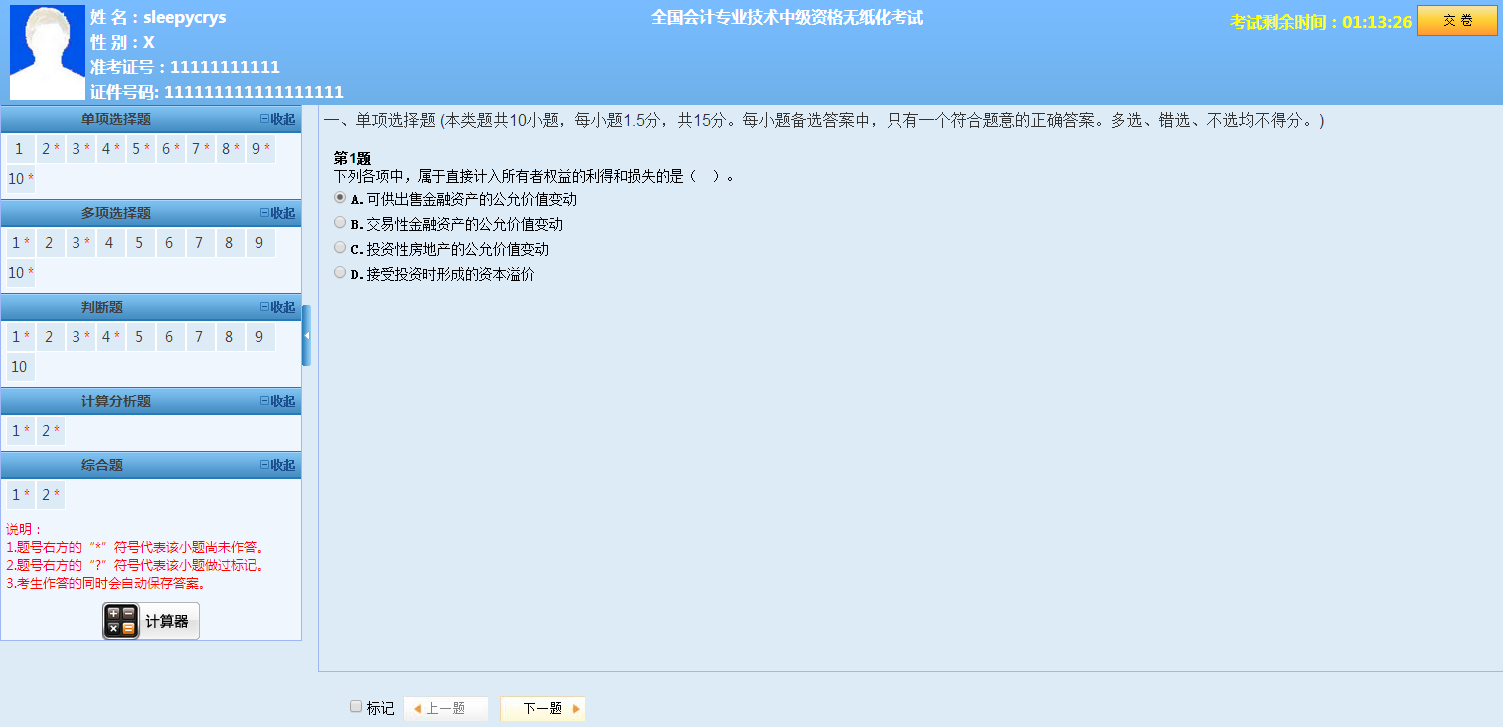1503x727 pixels.
Task: Go to calculation analysis question 1
Action: click(18, 431)
